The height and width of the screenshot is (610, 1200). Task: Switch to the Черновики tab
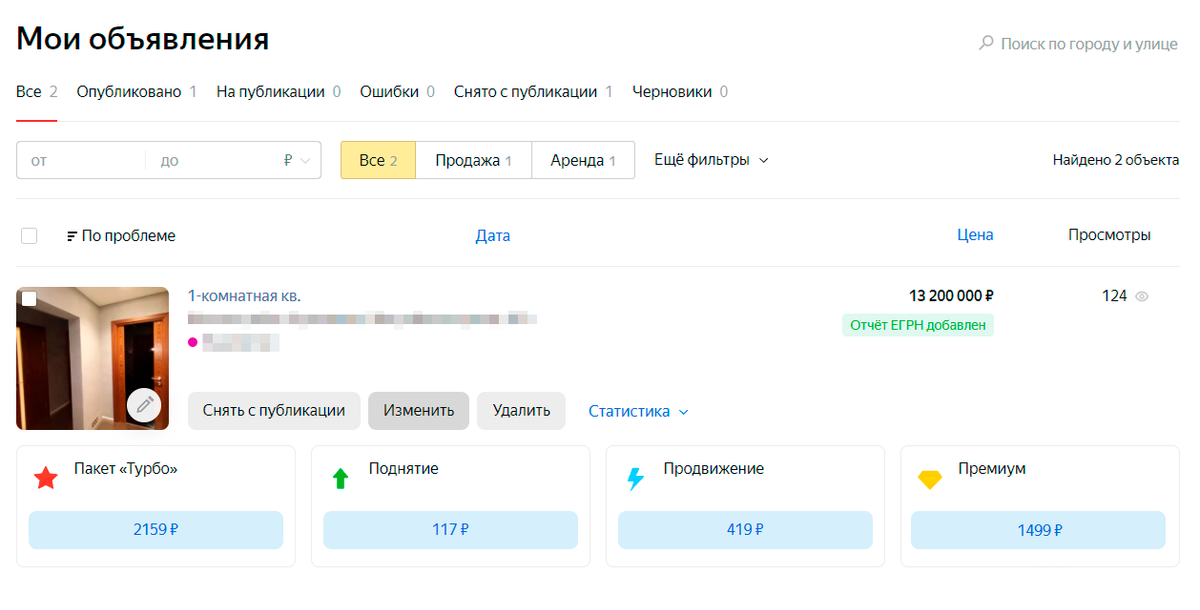(x=680, y=92)
